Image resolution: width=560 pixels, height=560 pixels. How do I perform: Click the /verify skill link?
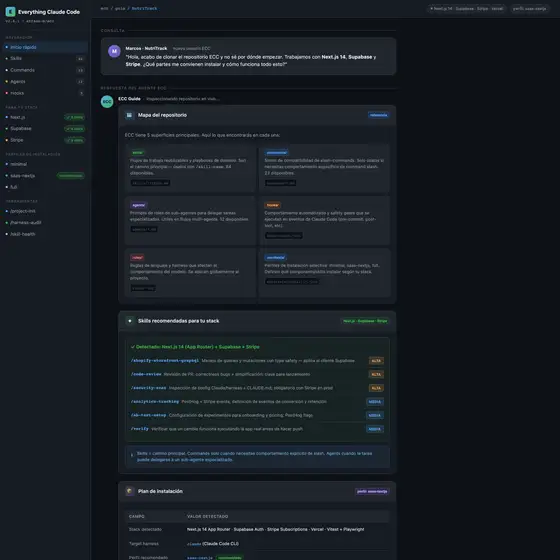[139, 429]
